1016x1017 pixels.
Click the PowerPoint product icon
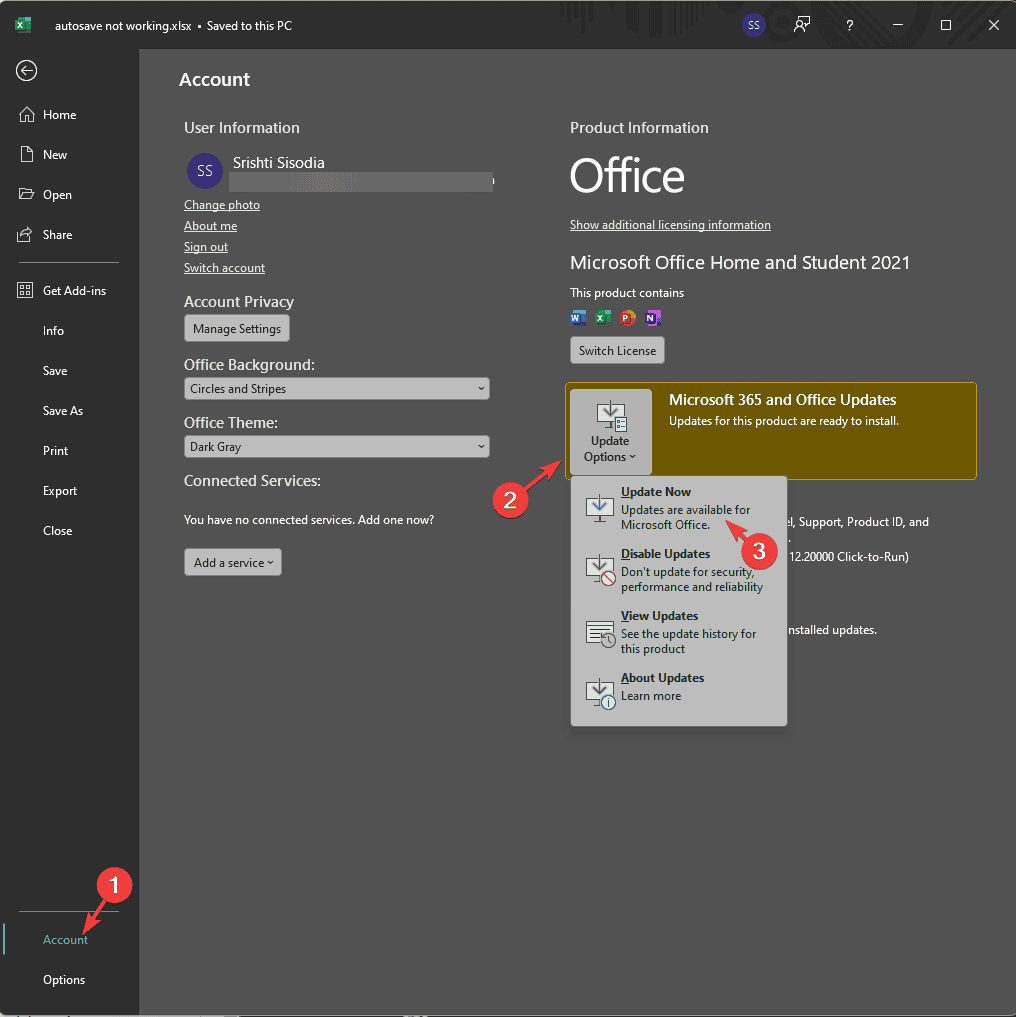(x=627, y=317)
